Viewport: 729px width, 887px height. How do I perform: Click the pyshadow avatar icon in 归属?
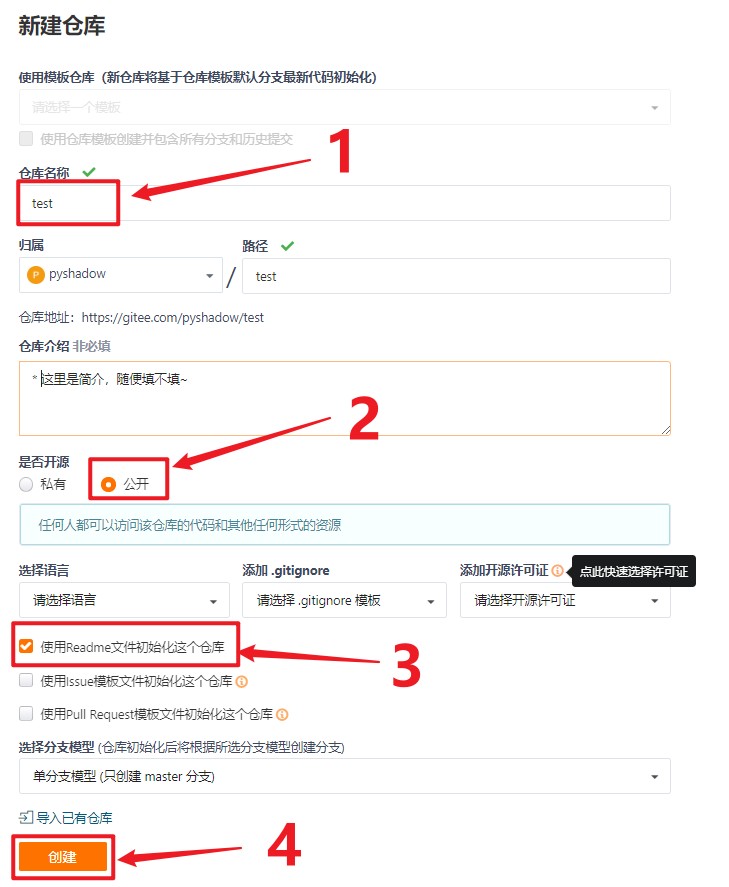point(36,275)
